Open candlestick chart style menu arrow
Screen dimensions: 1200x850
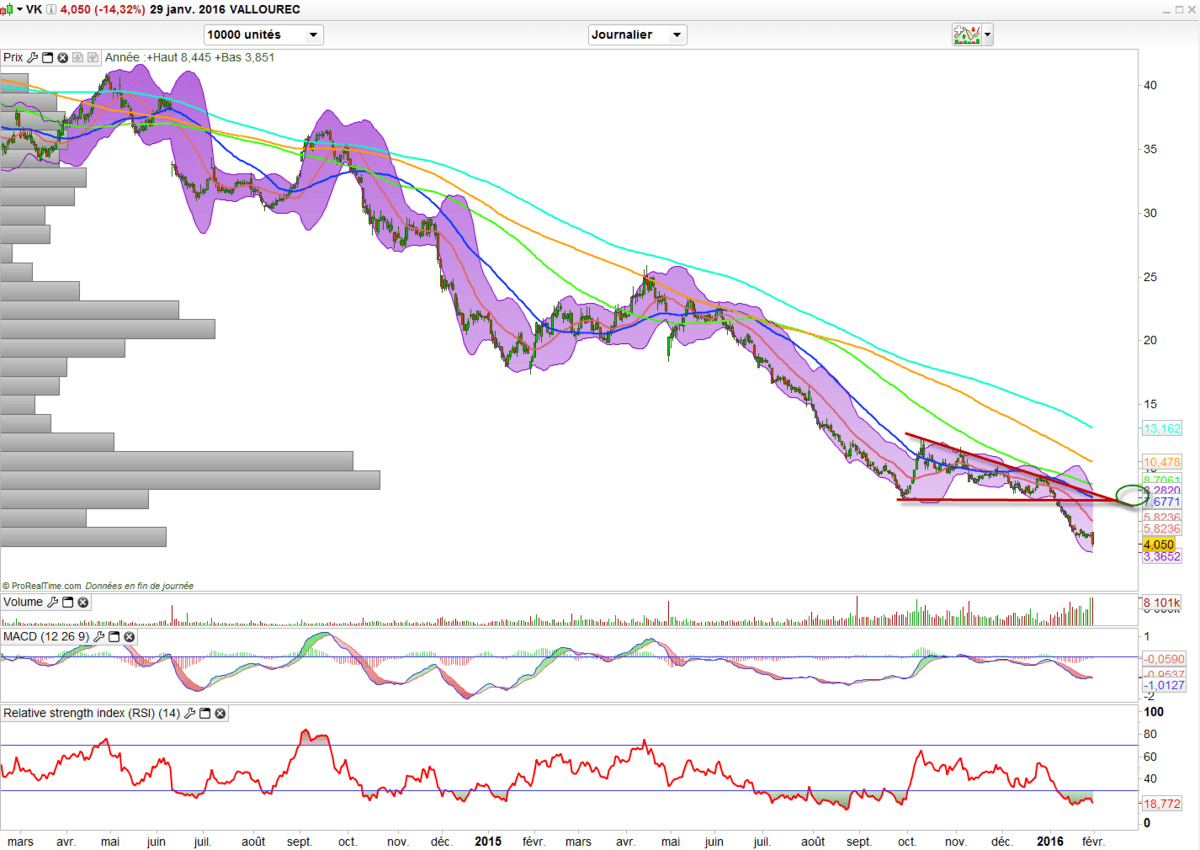(x=20, y=10)
